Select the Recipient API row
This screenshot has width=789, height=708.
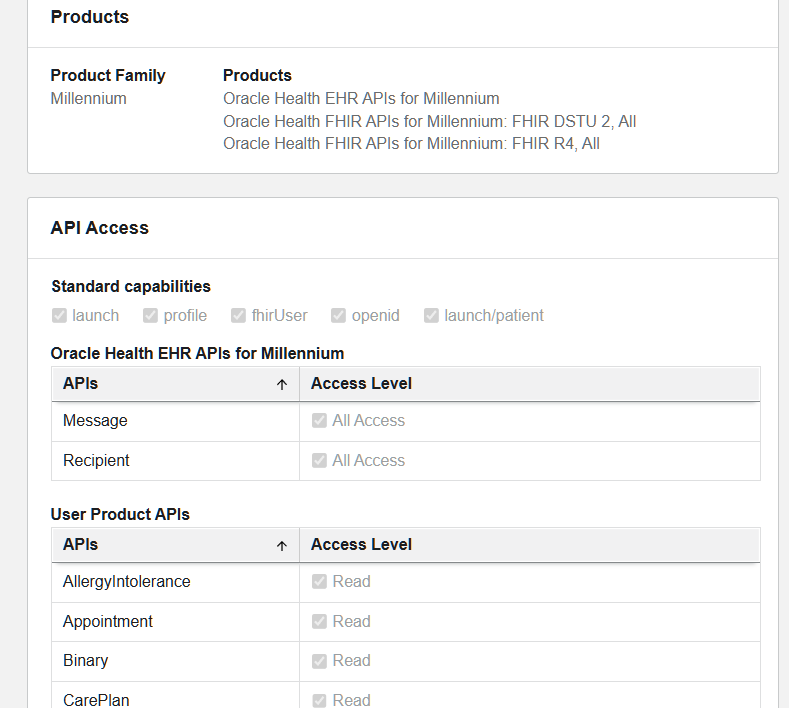(x=406, y=461)
